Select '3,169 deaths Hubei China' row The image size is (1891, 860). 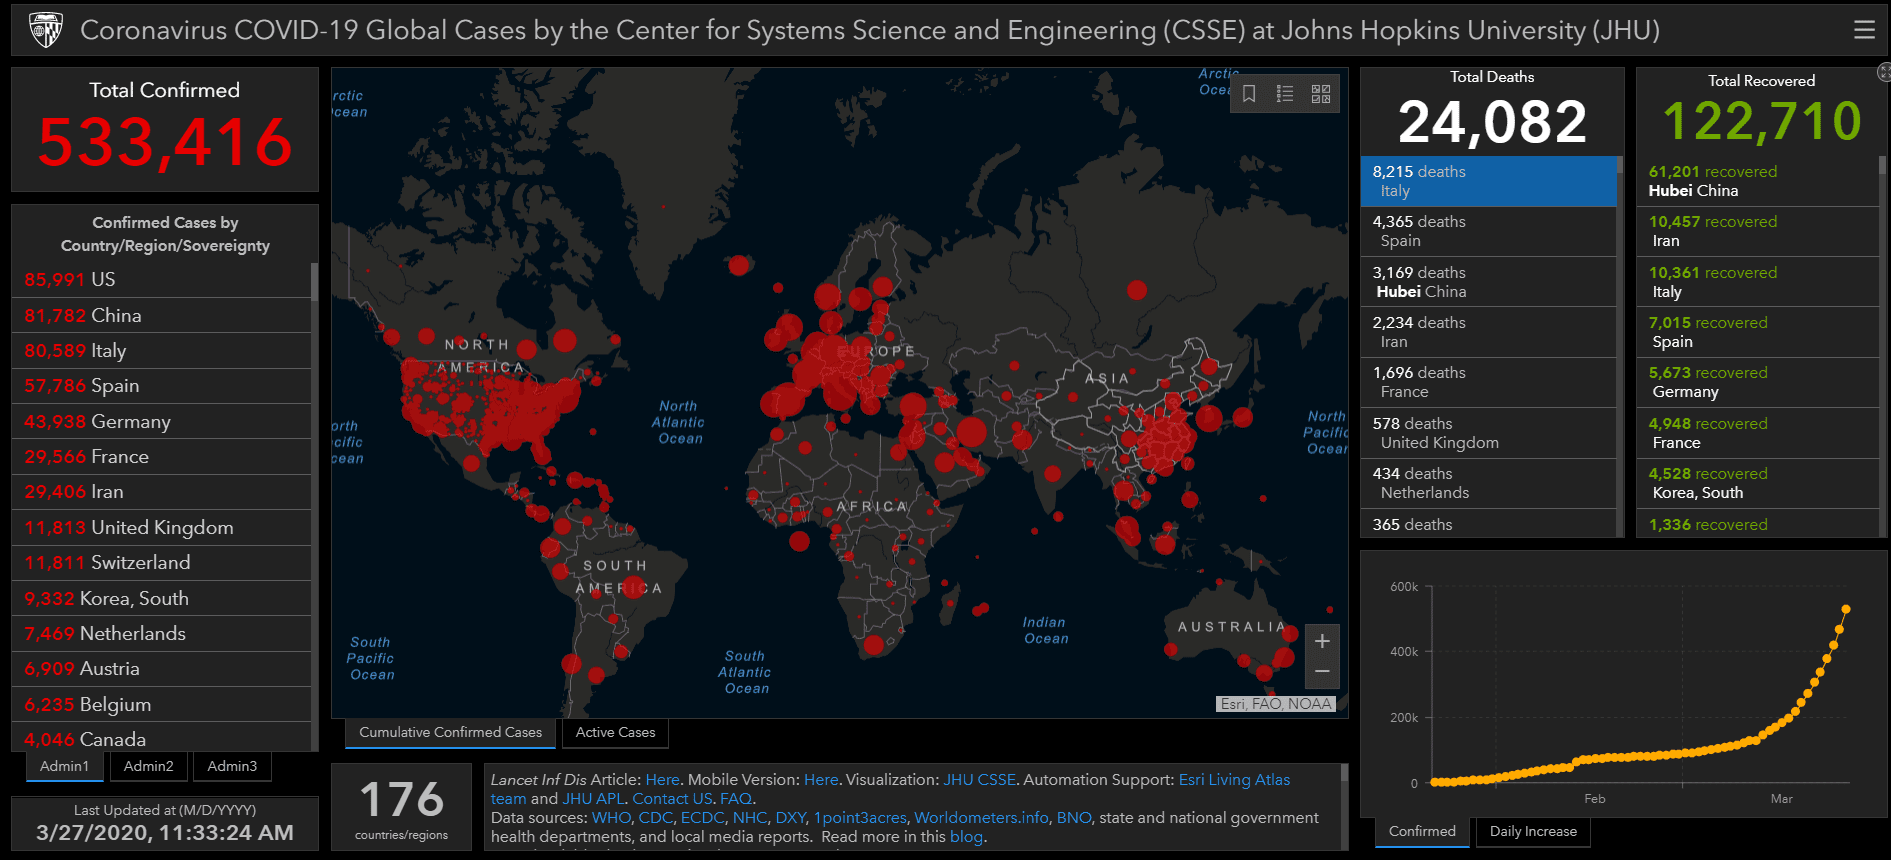tap(1488, 282)
